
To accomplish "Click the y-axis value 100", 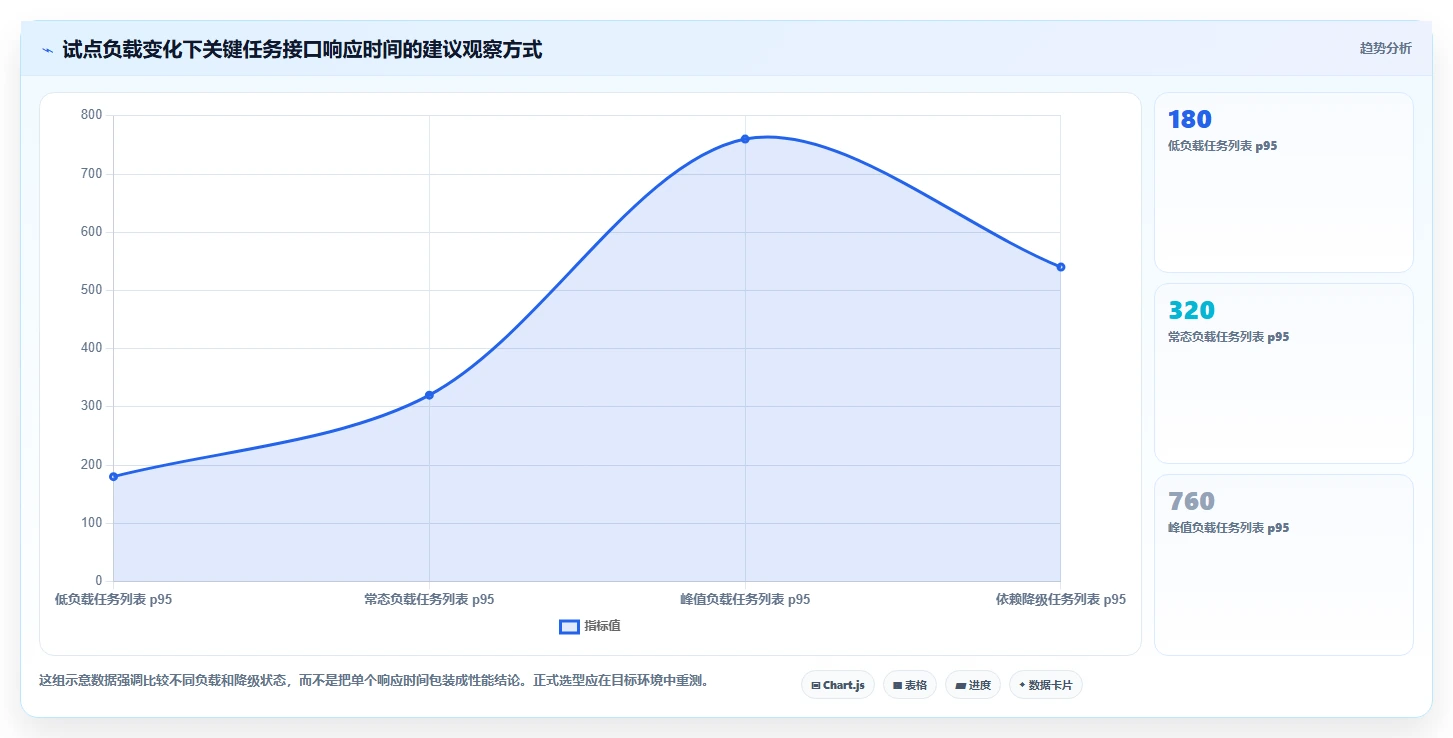I will (92, 523).
